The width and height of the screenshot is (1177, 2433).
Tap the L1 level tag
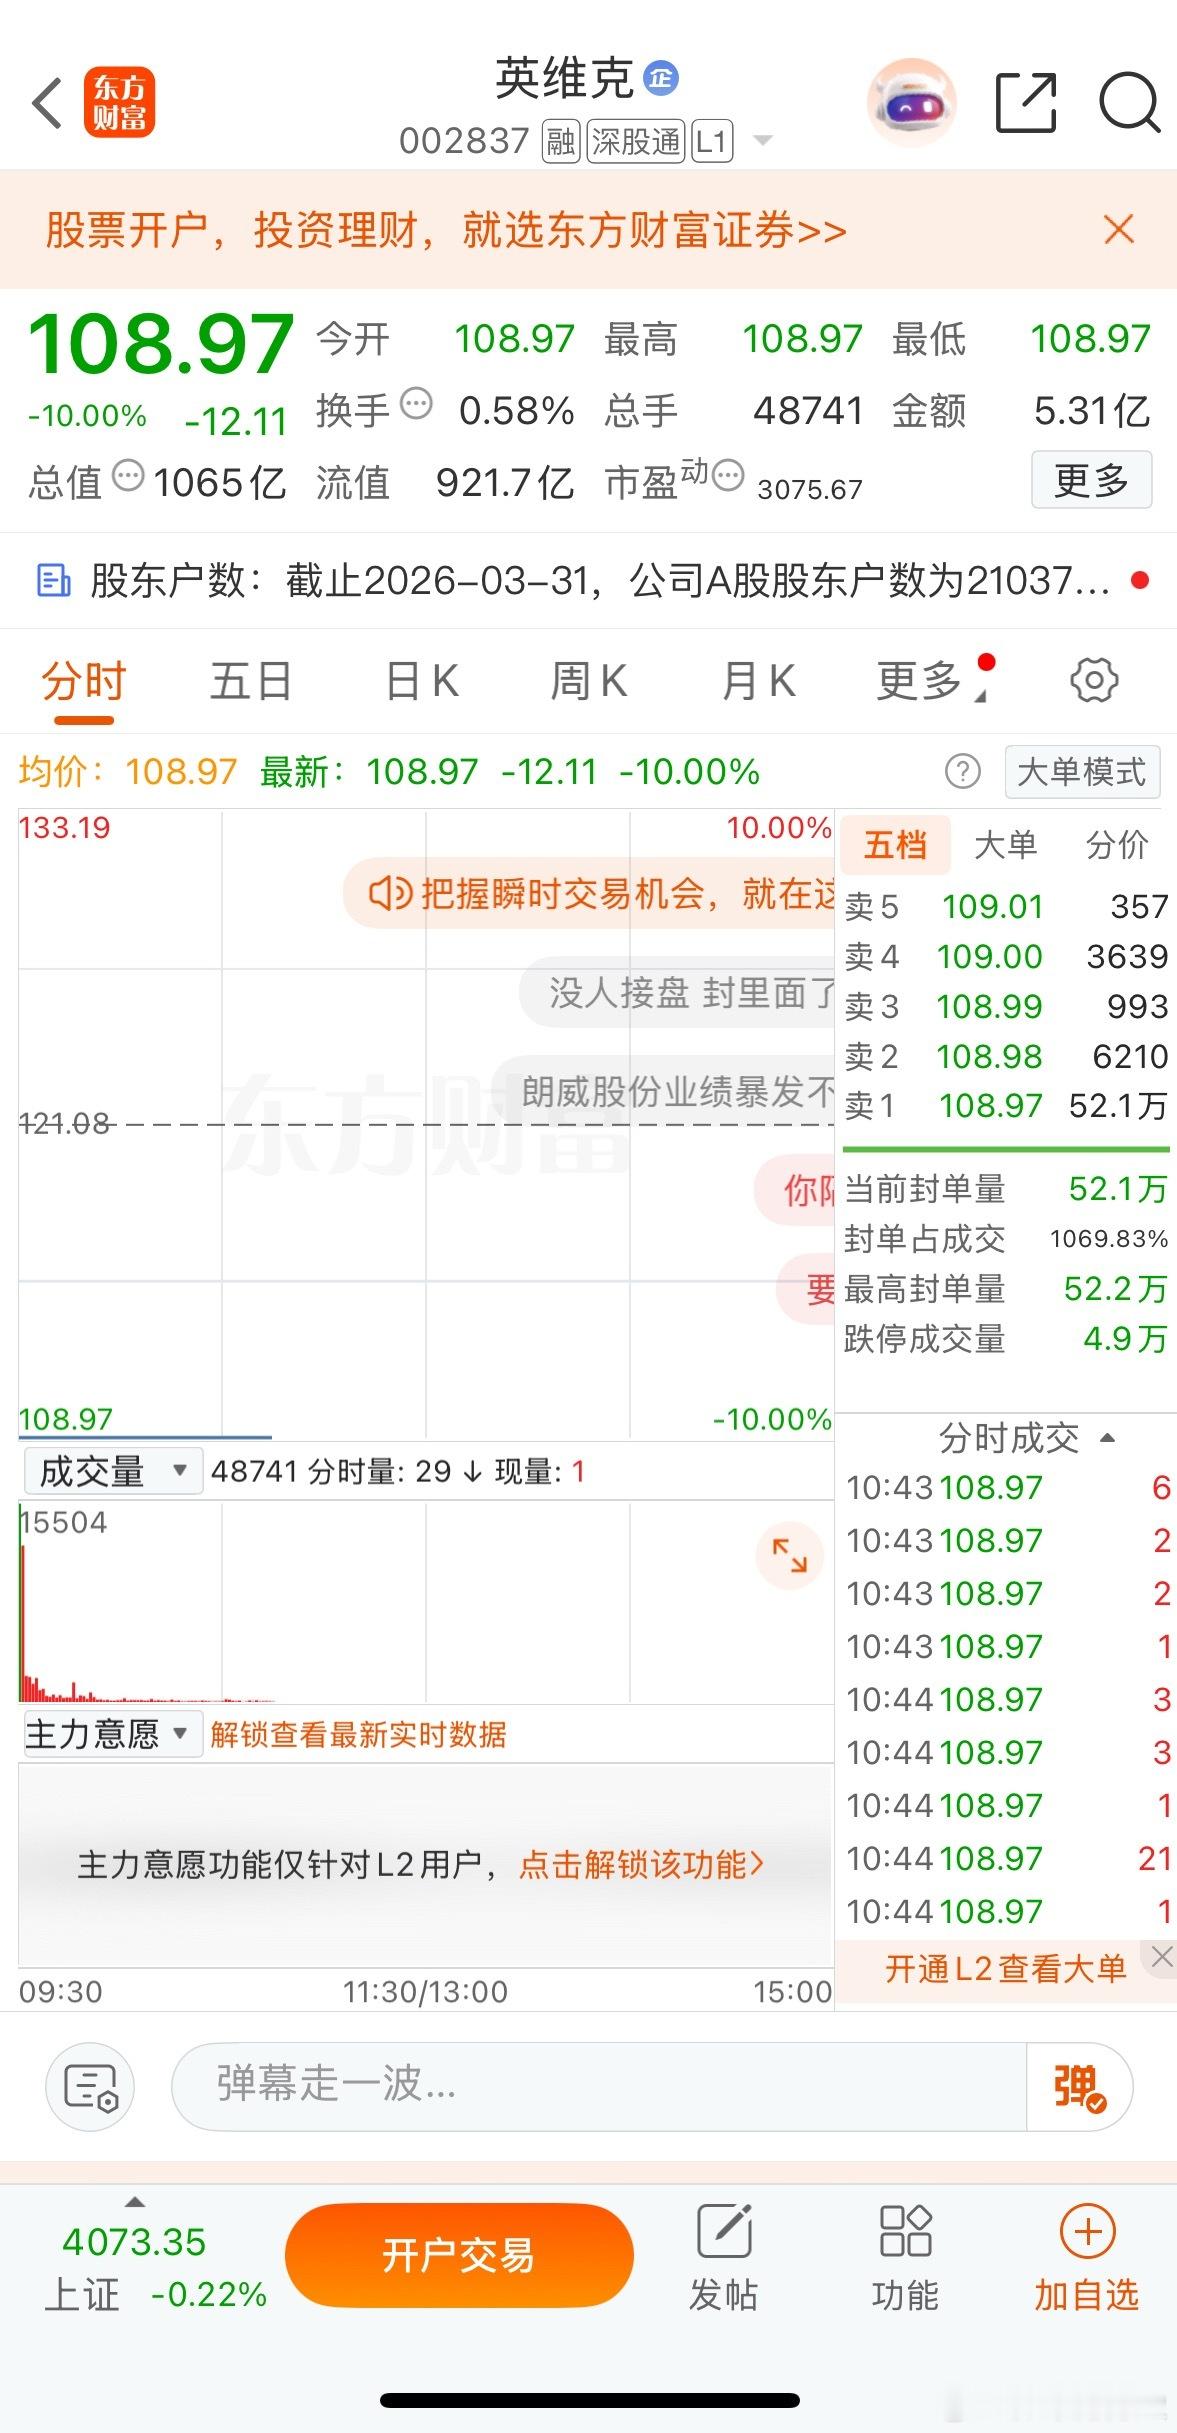pyautogui.click(x=711, y=141)
